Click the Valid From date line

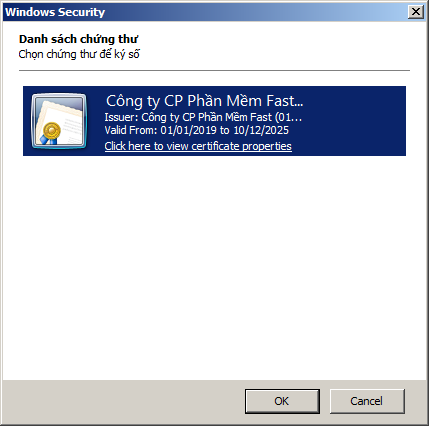197,130
